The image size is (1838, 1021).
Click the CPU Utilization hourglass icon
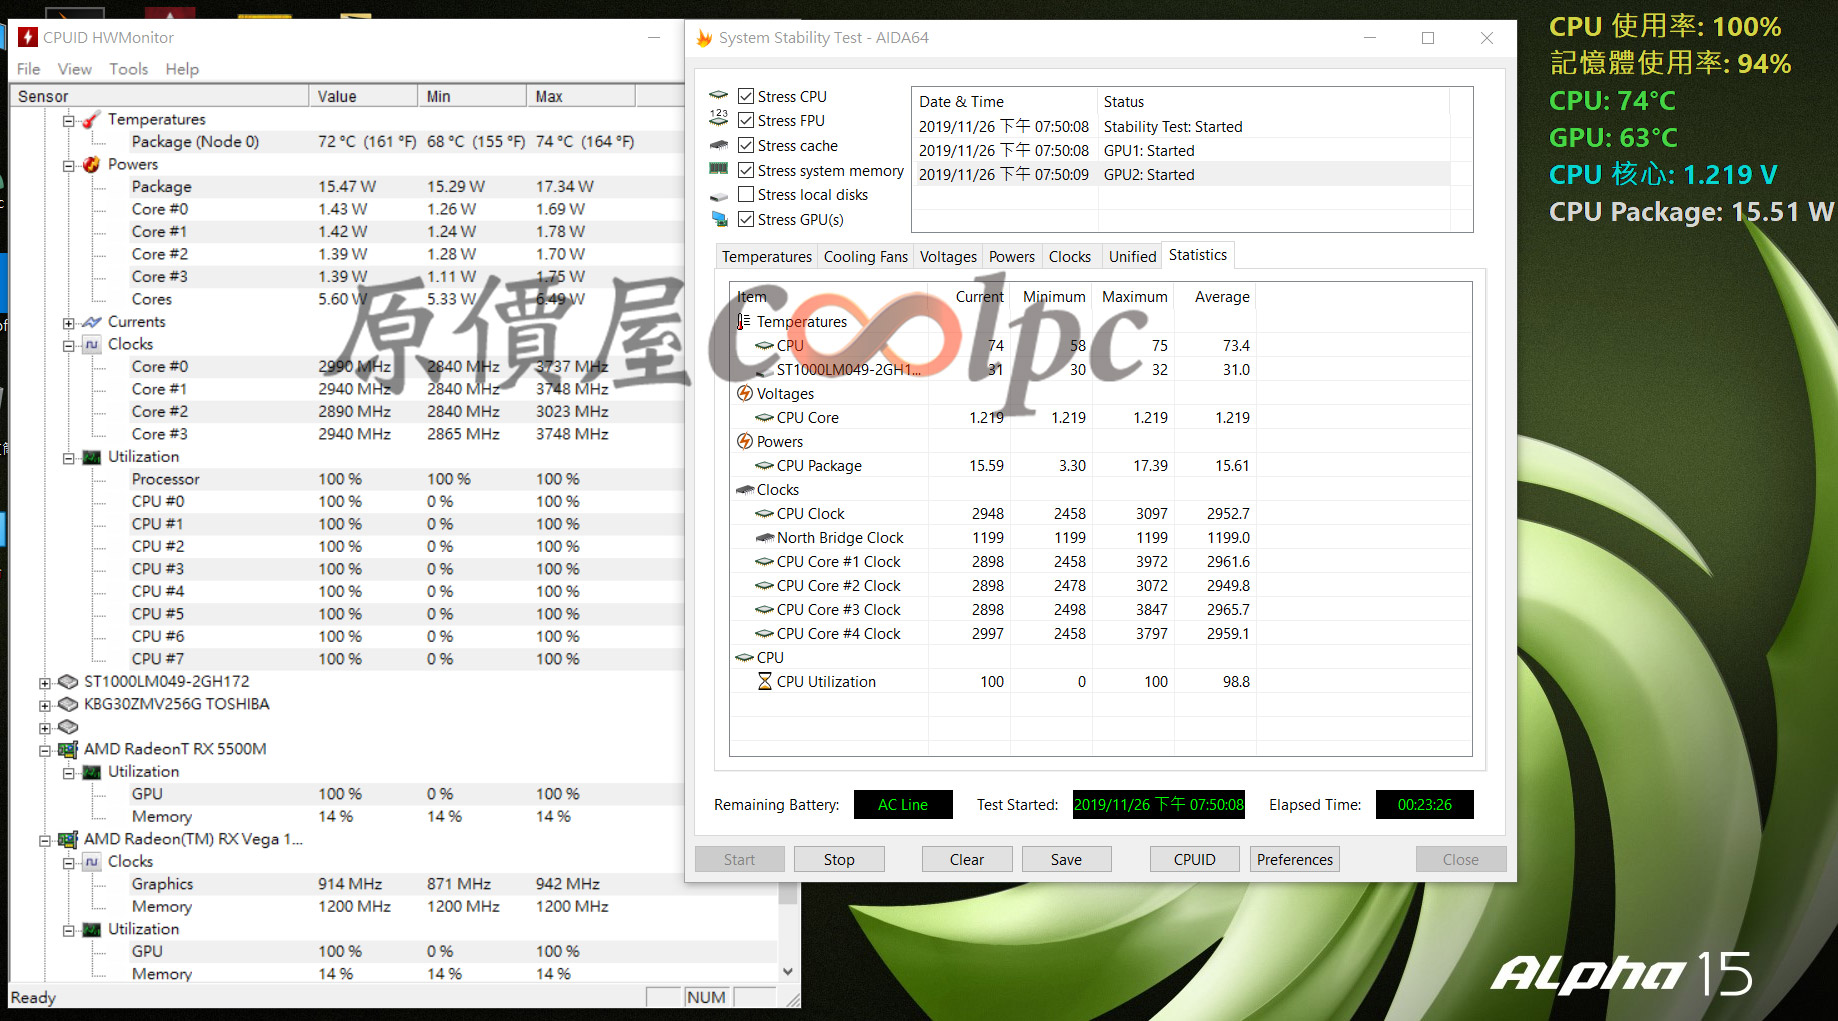(x=765, y=682)
